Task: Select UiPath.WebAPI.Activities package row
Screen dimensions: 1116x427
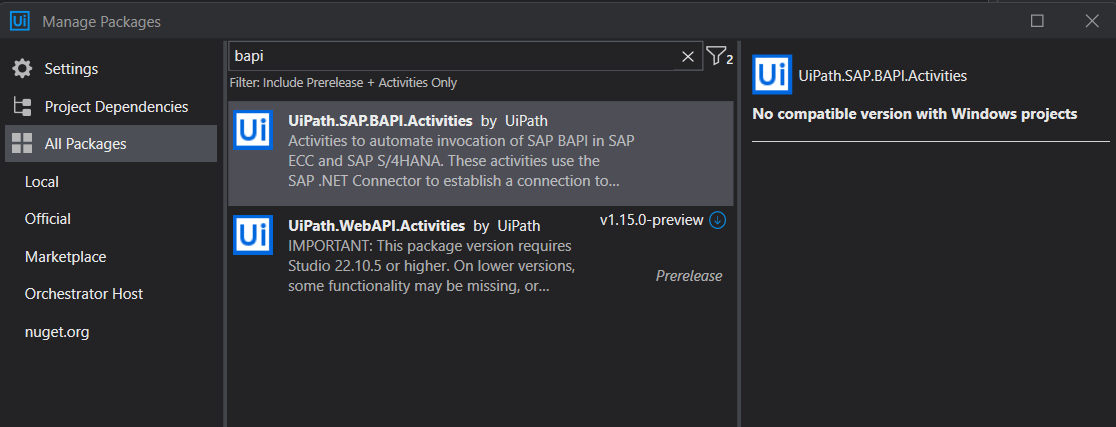Action: (480, 256)
